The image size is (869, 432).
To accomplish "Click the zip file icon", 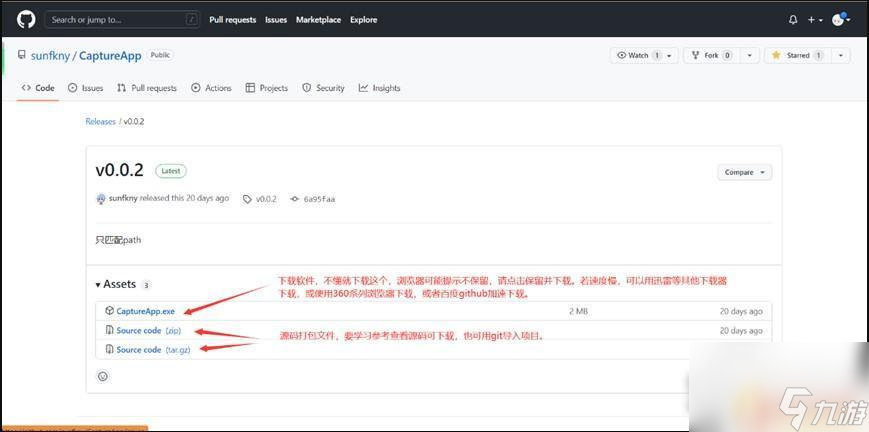I will [110, 330].
